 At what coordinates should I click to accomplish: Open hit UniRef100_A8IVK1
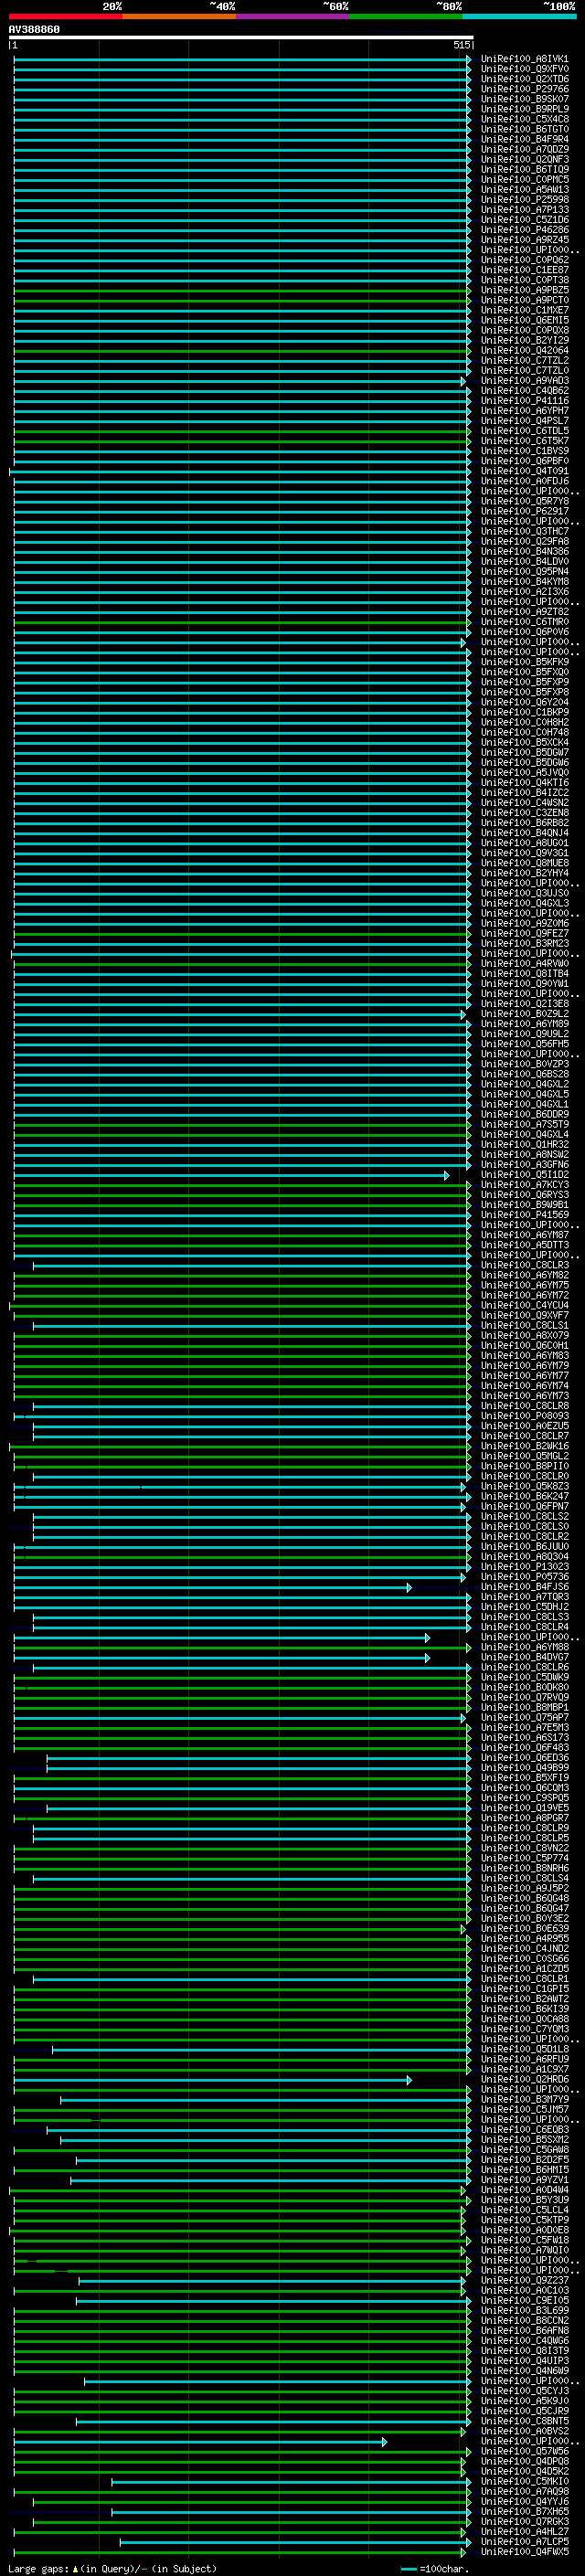click(524, 59)
